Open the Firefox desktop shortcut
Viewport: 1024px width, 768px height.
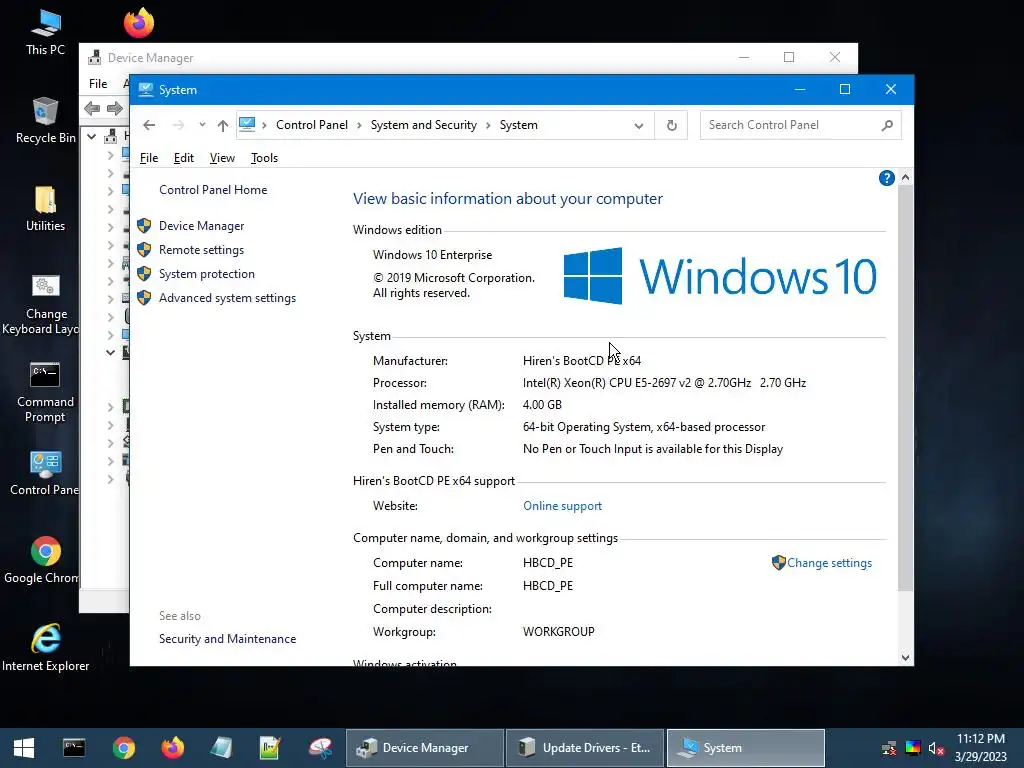point(138,23)
